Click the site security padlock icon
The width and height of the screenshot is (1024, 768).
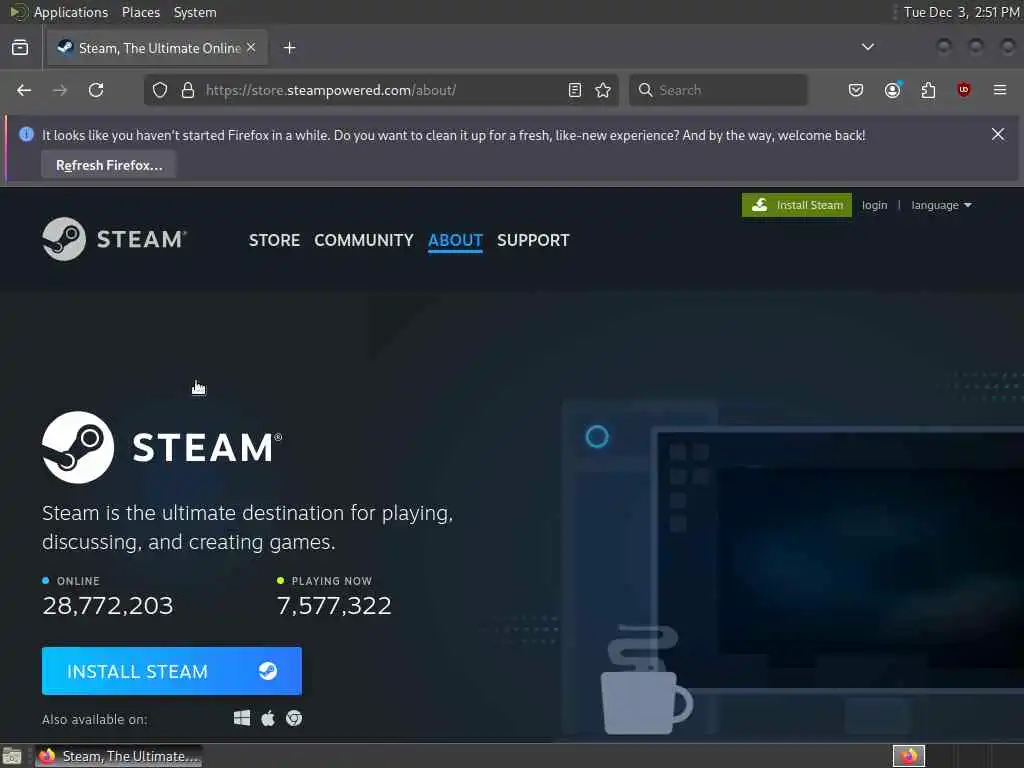pos(188,90)
